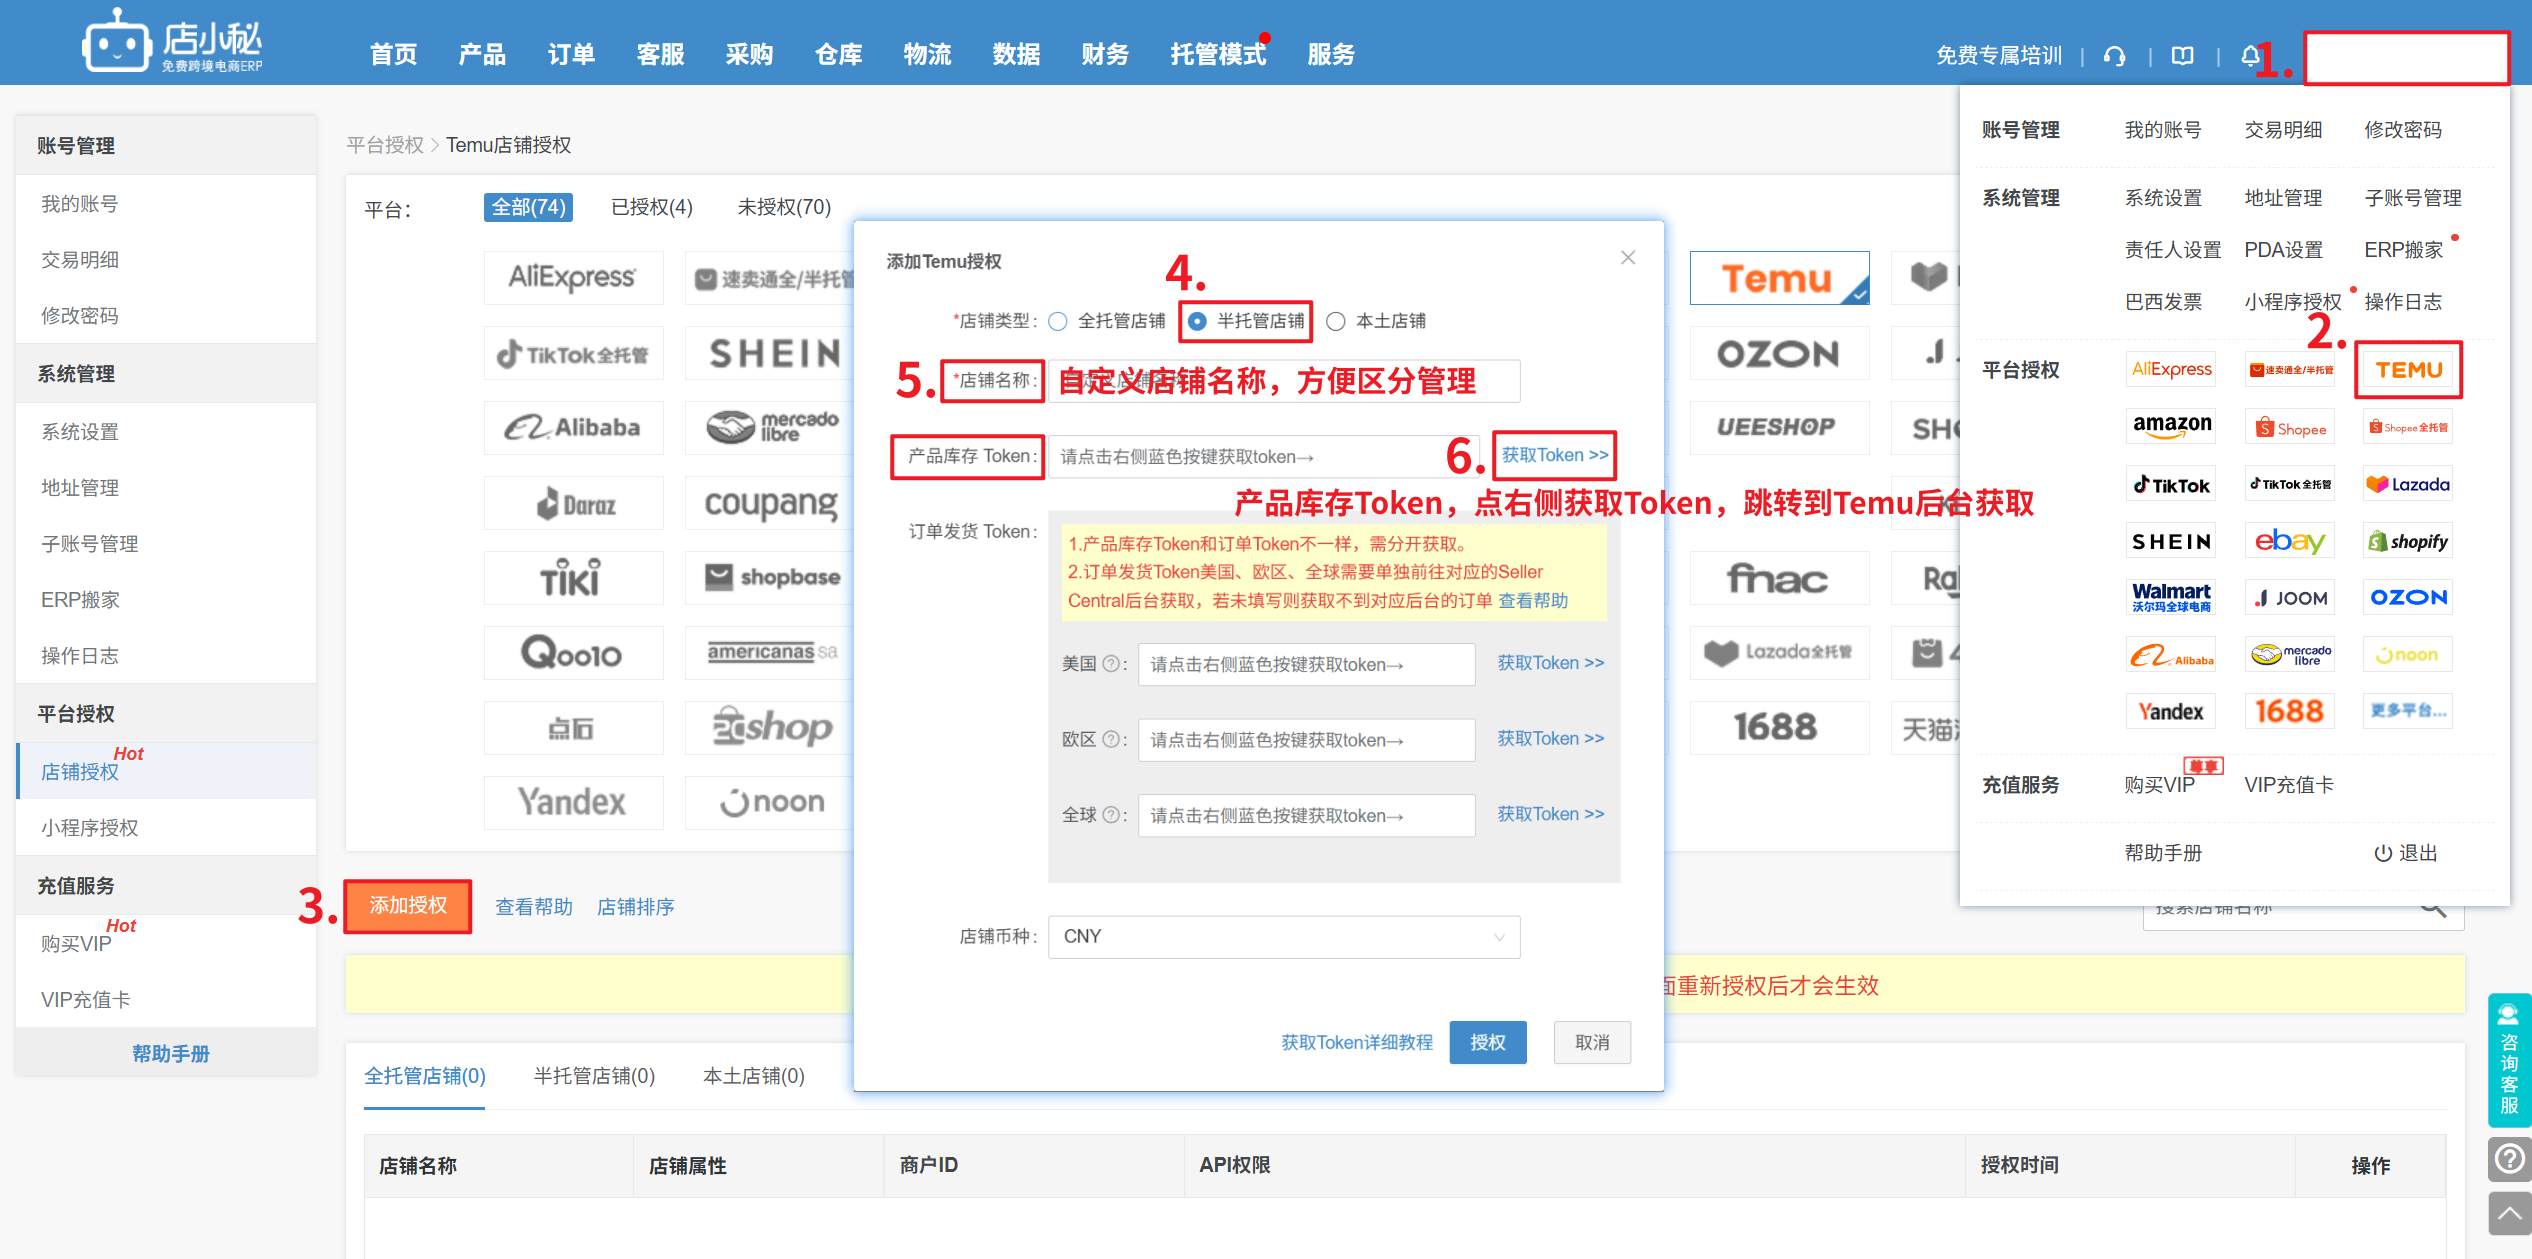Choose the 本土店铺 radio option
The image size is (2532, 1259).
[1336, 322]
